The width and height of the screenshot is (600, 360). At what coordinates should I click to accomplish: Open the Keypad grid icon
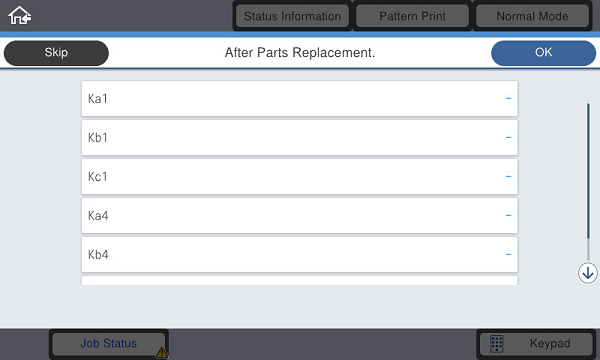[x=497, y=344]
